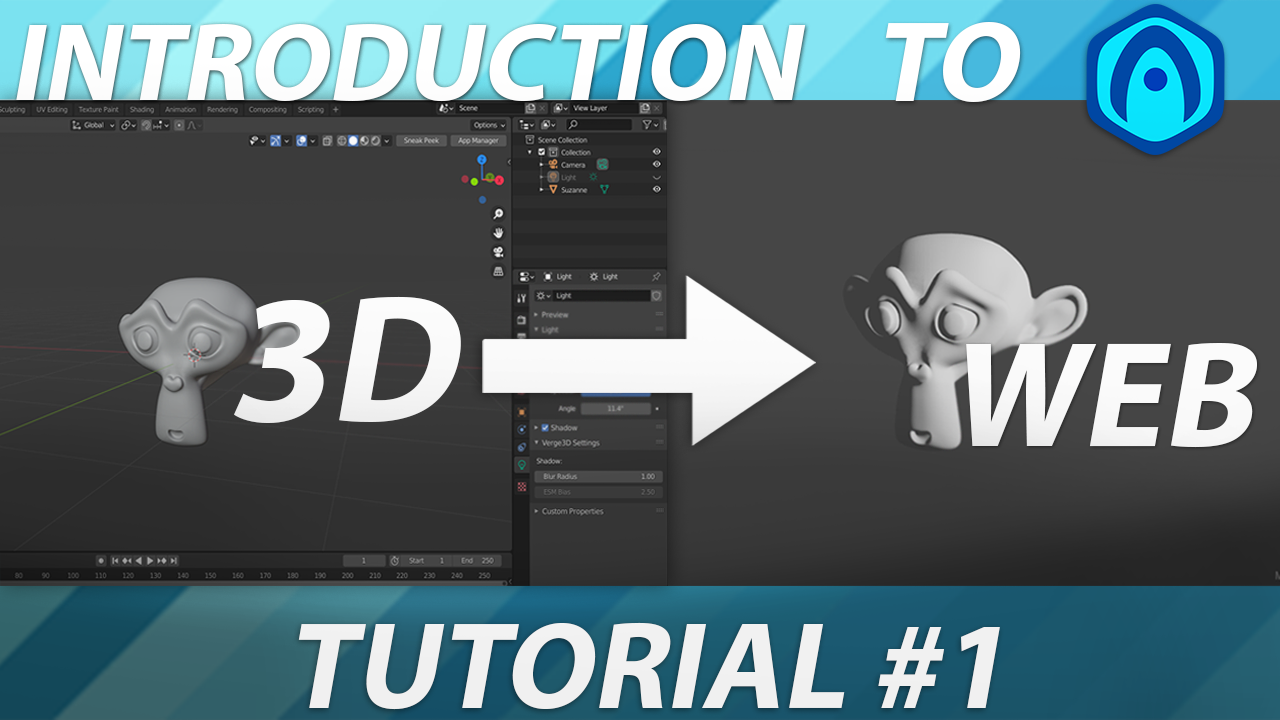This screenshot has height=720, width=1280.
Task: Switch perspective/orthographic grid icon
Action: tap(498, 271)
